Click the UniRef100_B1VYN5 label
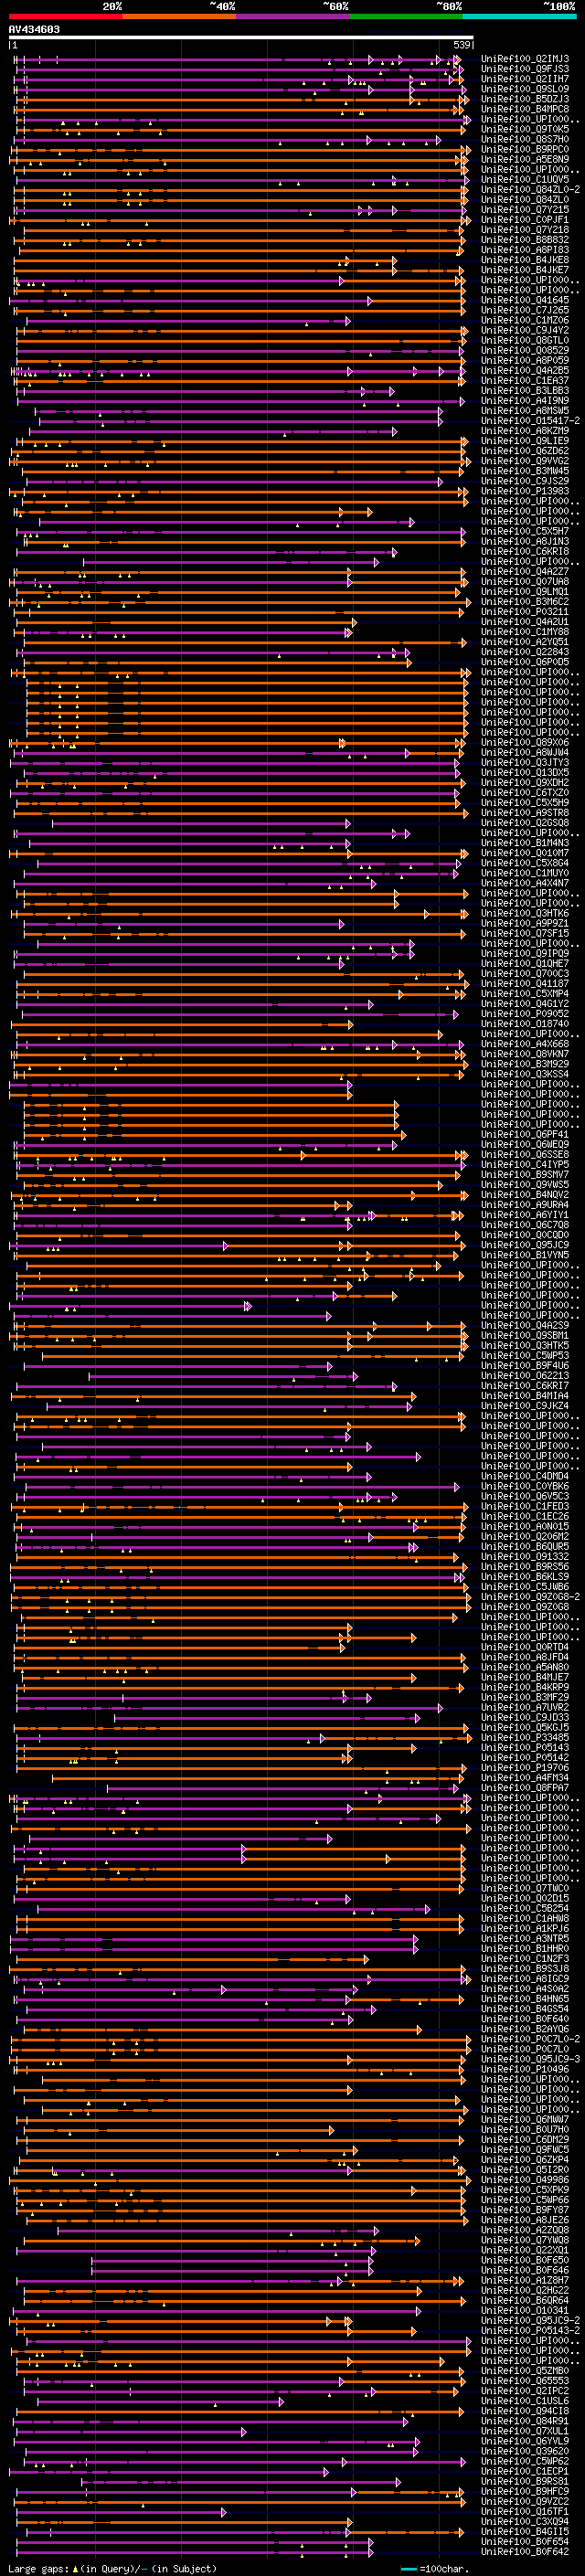 (x=525, y=1255)
